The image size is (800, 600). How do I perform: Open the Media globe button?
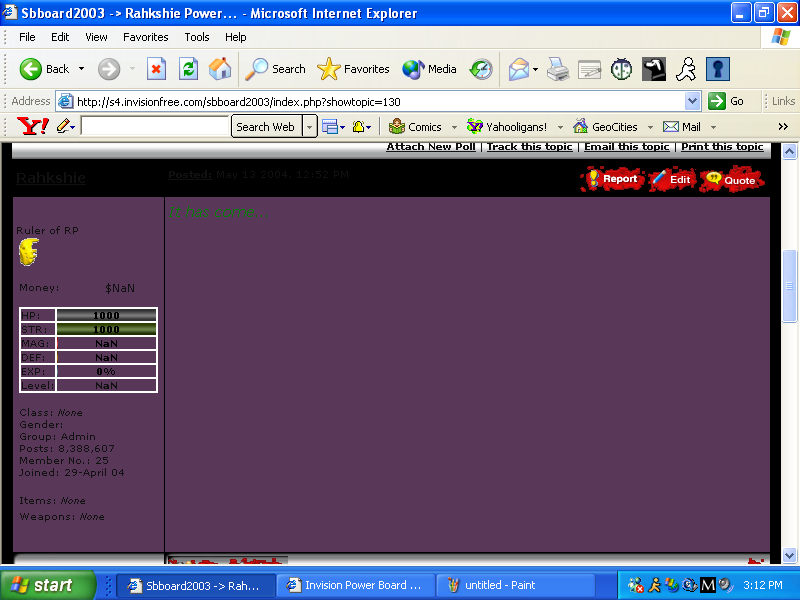[x=429, y=69]
